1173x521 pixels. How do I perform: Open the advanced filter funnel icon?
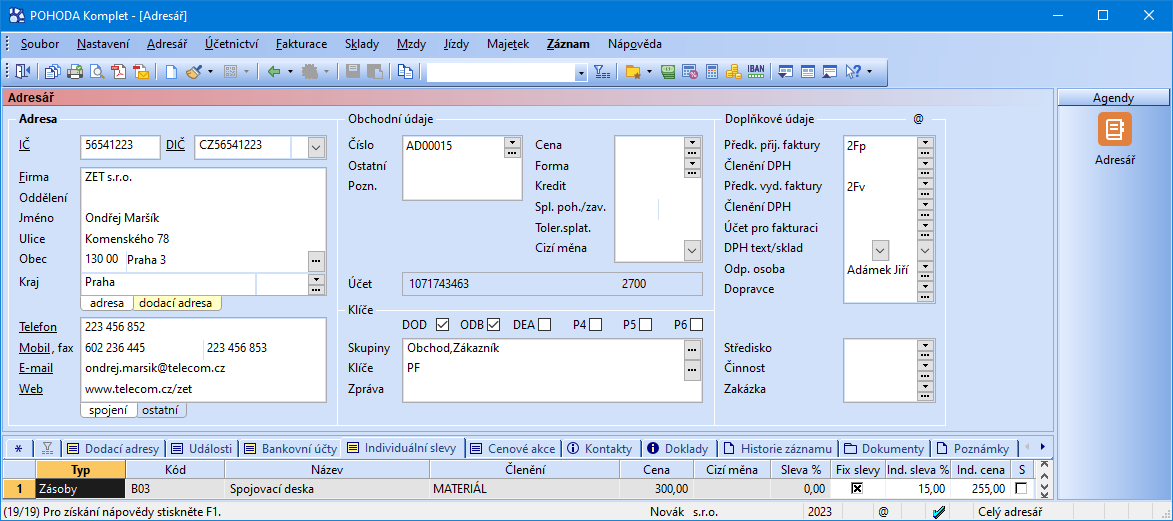click(x=602, y=72)
